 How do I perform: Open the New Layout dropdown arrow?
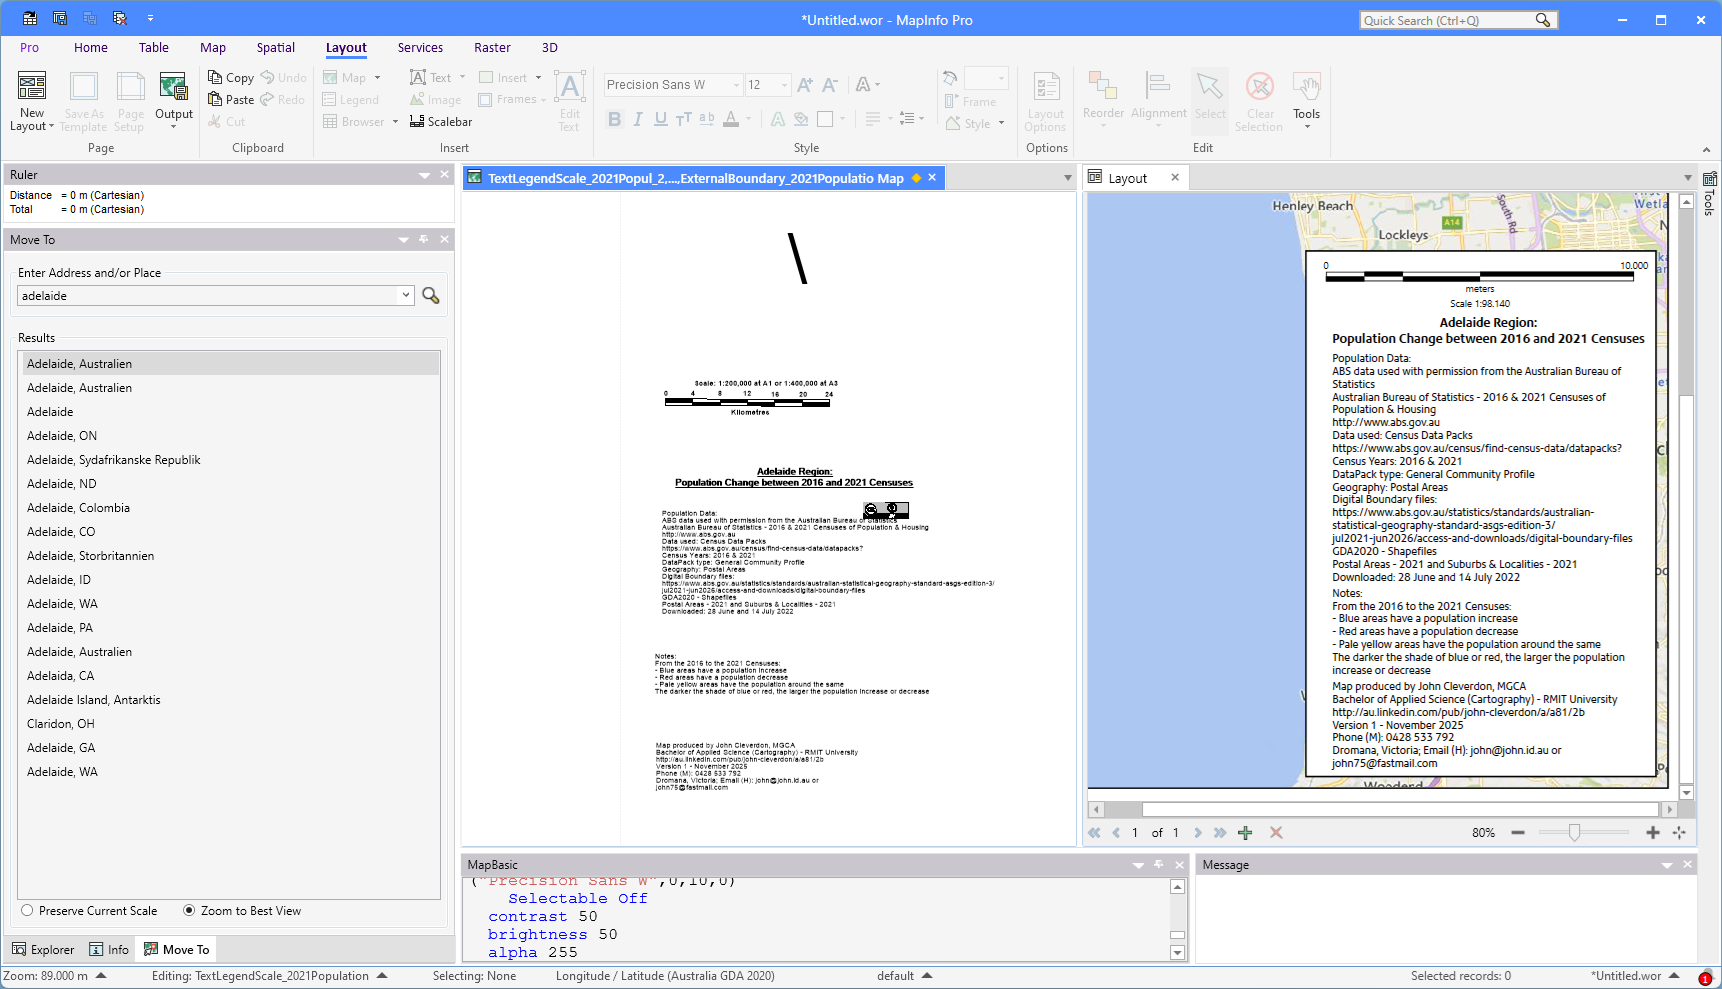[x=51, y=127]
